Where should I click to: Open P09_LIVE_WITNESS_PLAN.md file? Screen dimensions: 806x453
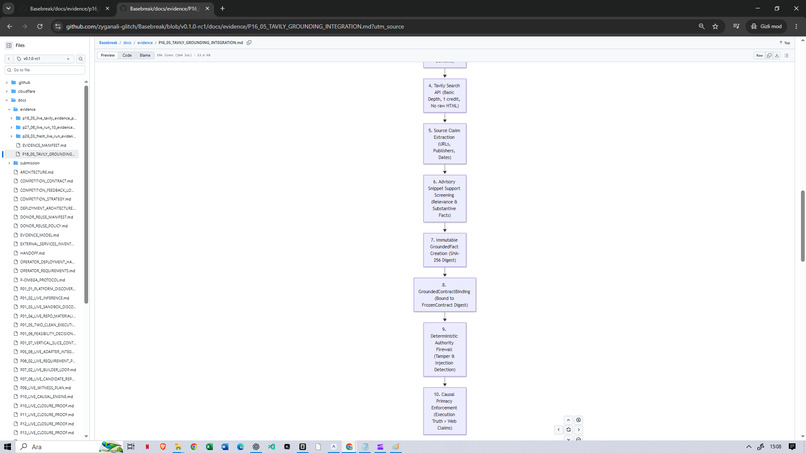(45, 388)
